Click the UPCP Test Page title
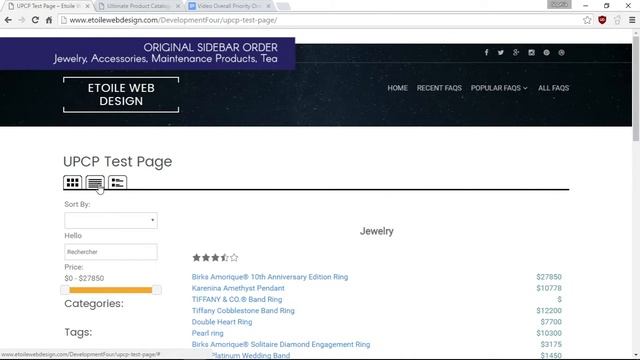 [118, 162]
